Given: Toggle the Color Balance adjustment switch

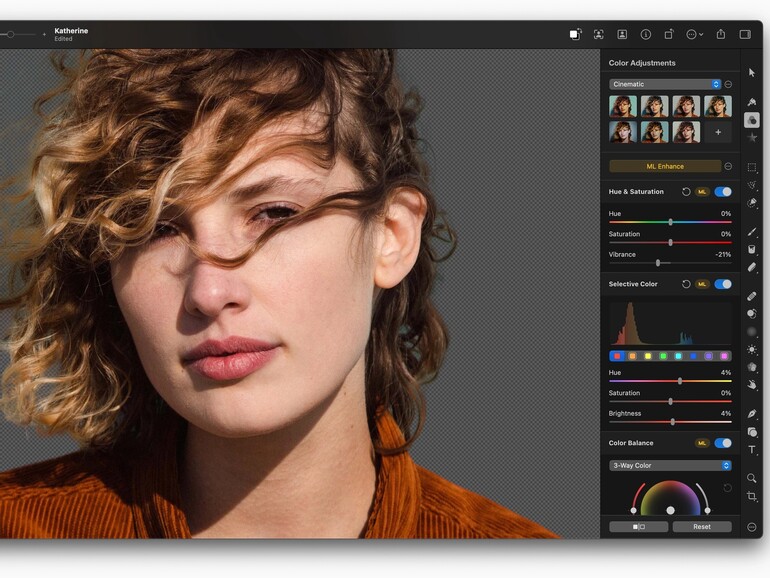Looking at the screenshot, I should (723, 443).
